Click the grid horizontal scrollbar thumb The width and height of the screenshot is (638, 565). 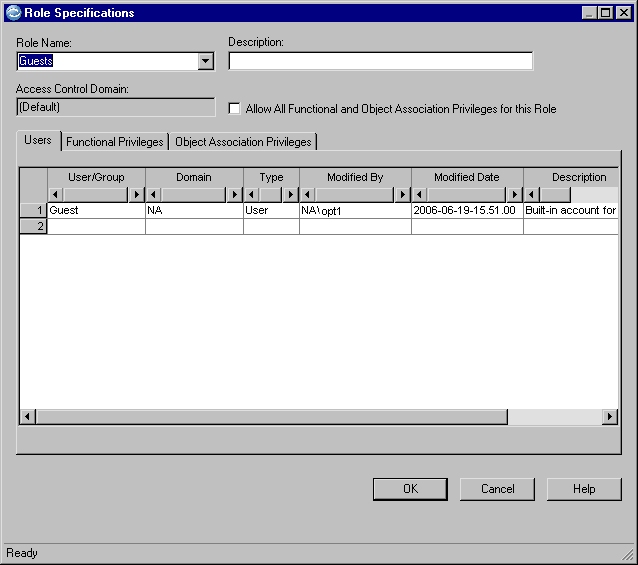coord(272,417)
